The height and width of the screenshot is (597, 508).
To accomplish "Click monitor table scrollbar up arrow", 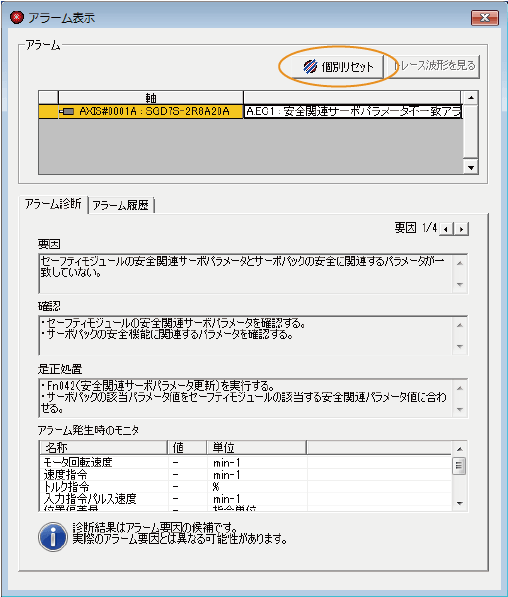I will pos(460,449).
